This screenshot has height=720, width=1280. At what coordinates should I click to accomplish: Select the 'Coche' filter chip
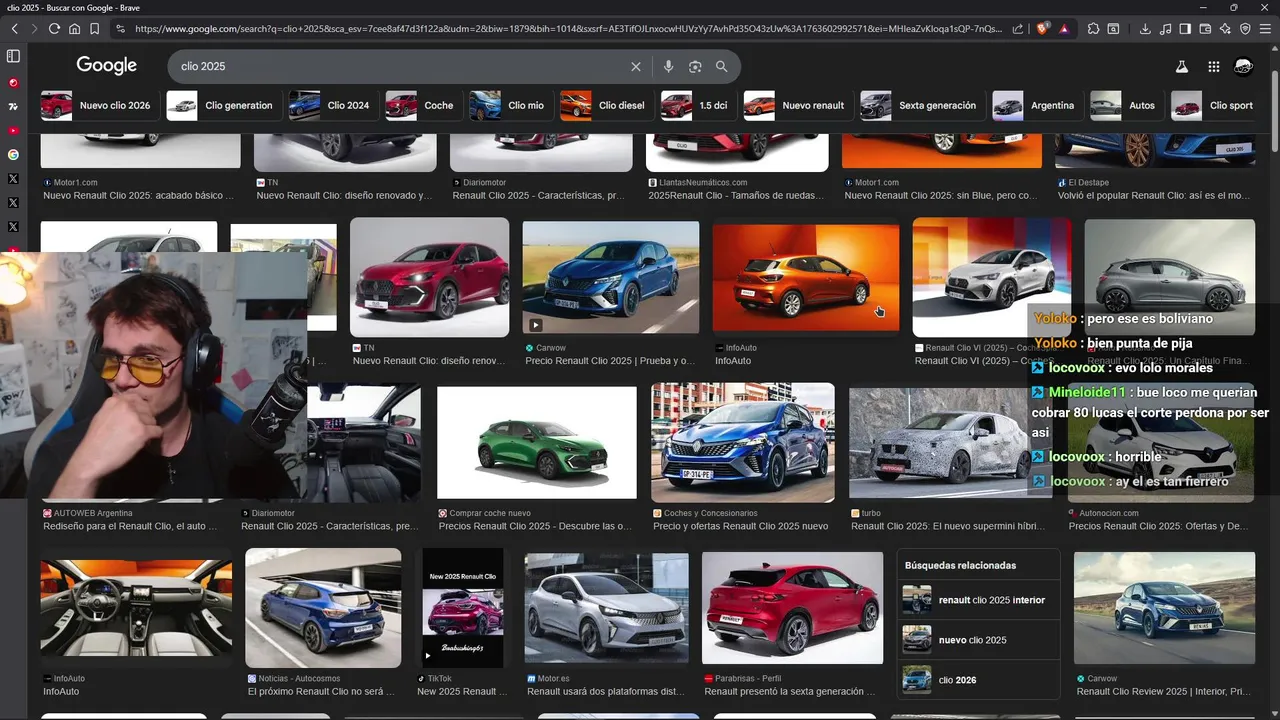point(422,105)
